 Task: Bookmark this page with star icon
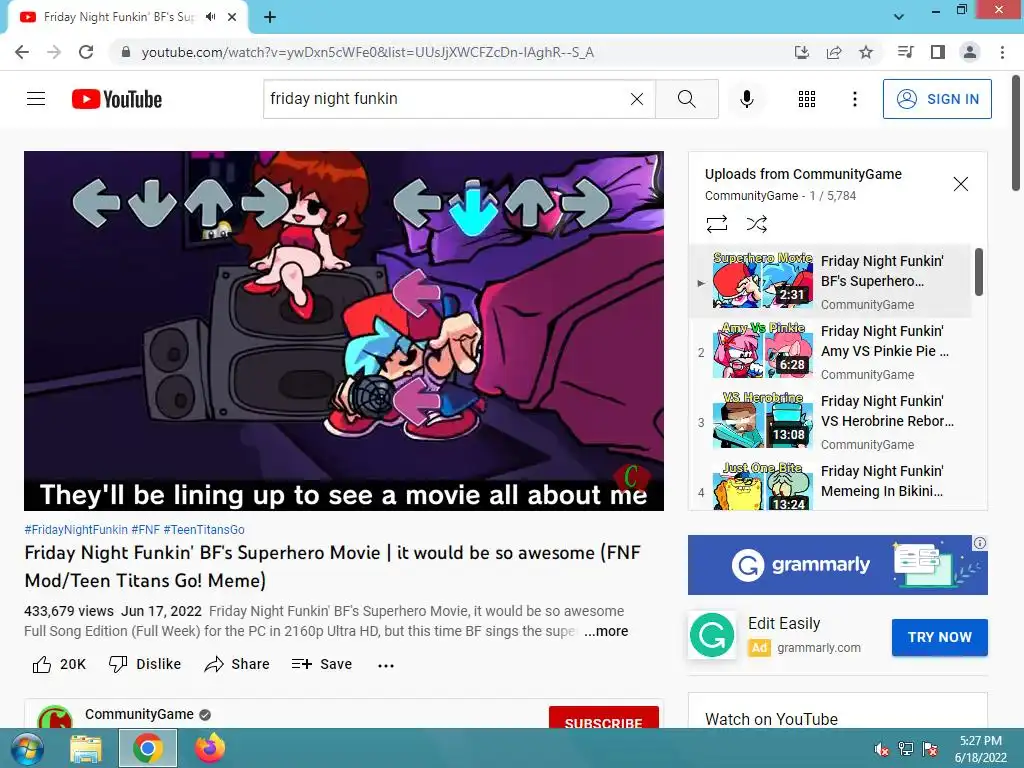(x=866, y=52)
